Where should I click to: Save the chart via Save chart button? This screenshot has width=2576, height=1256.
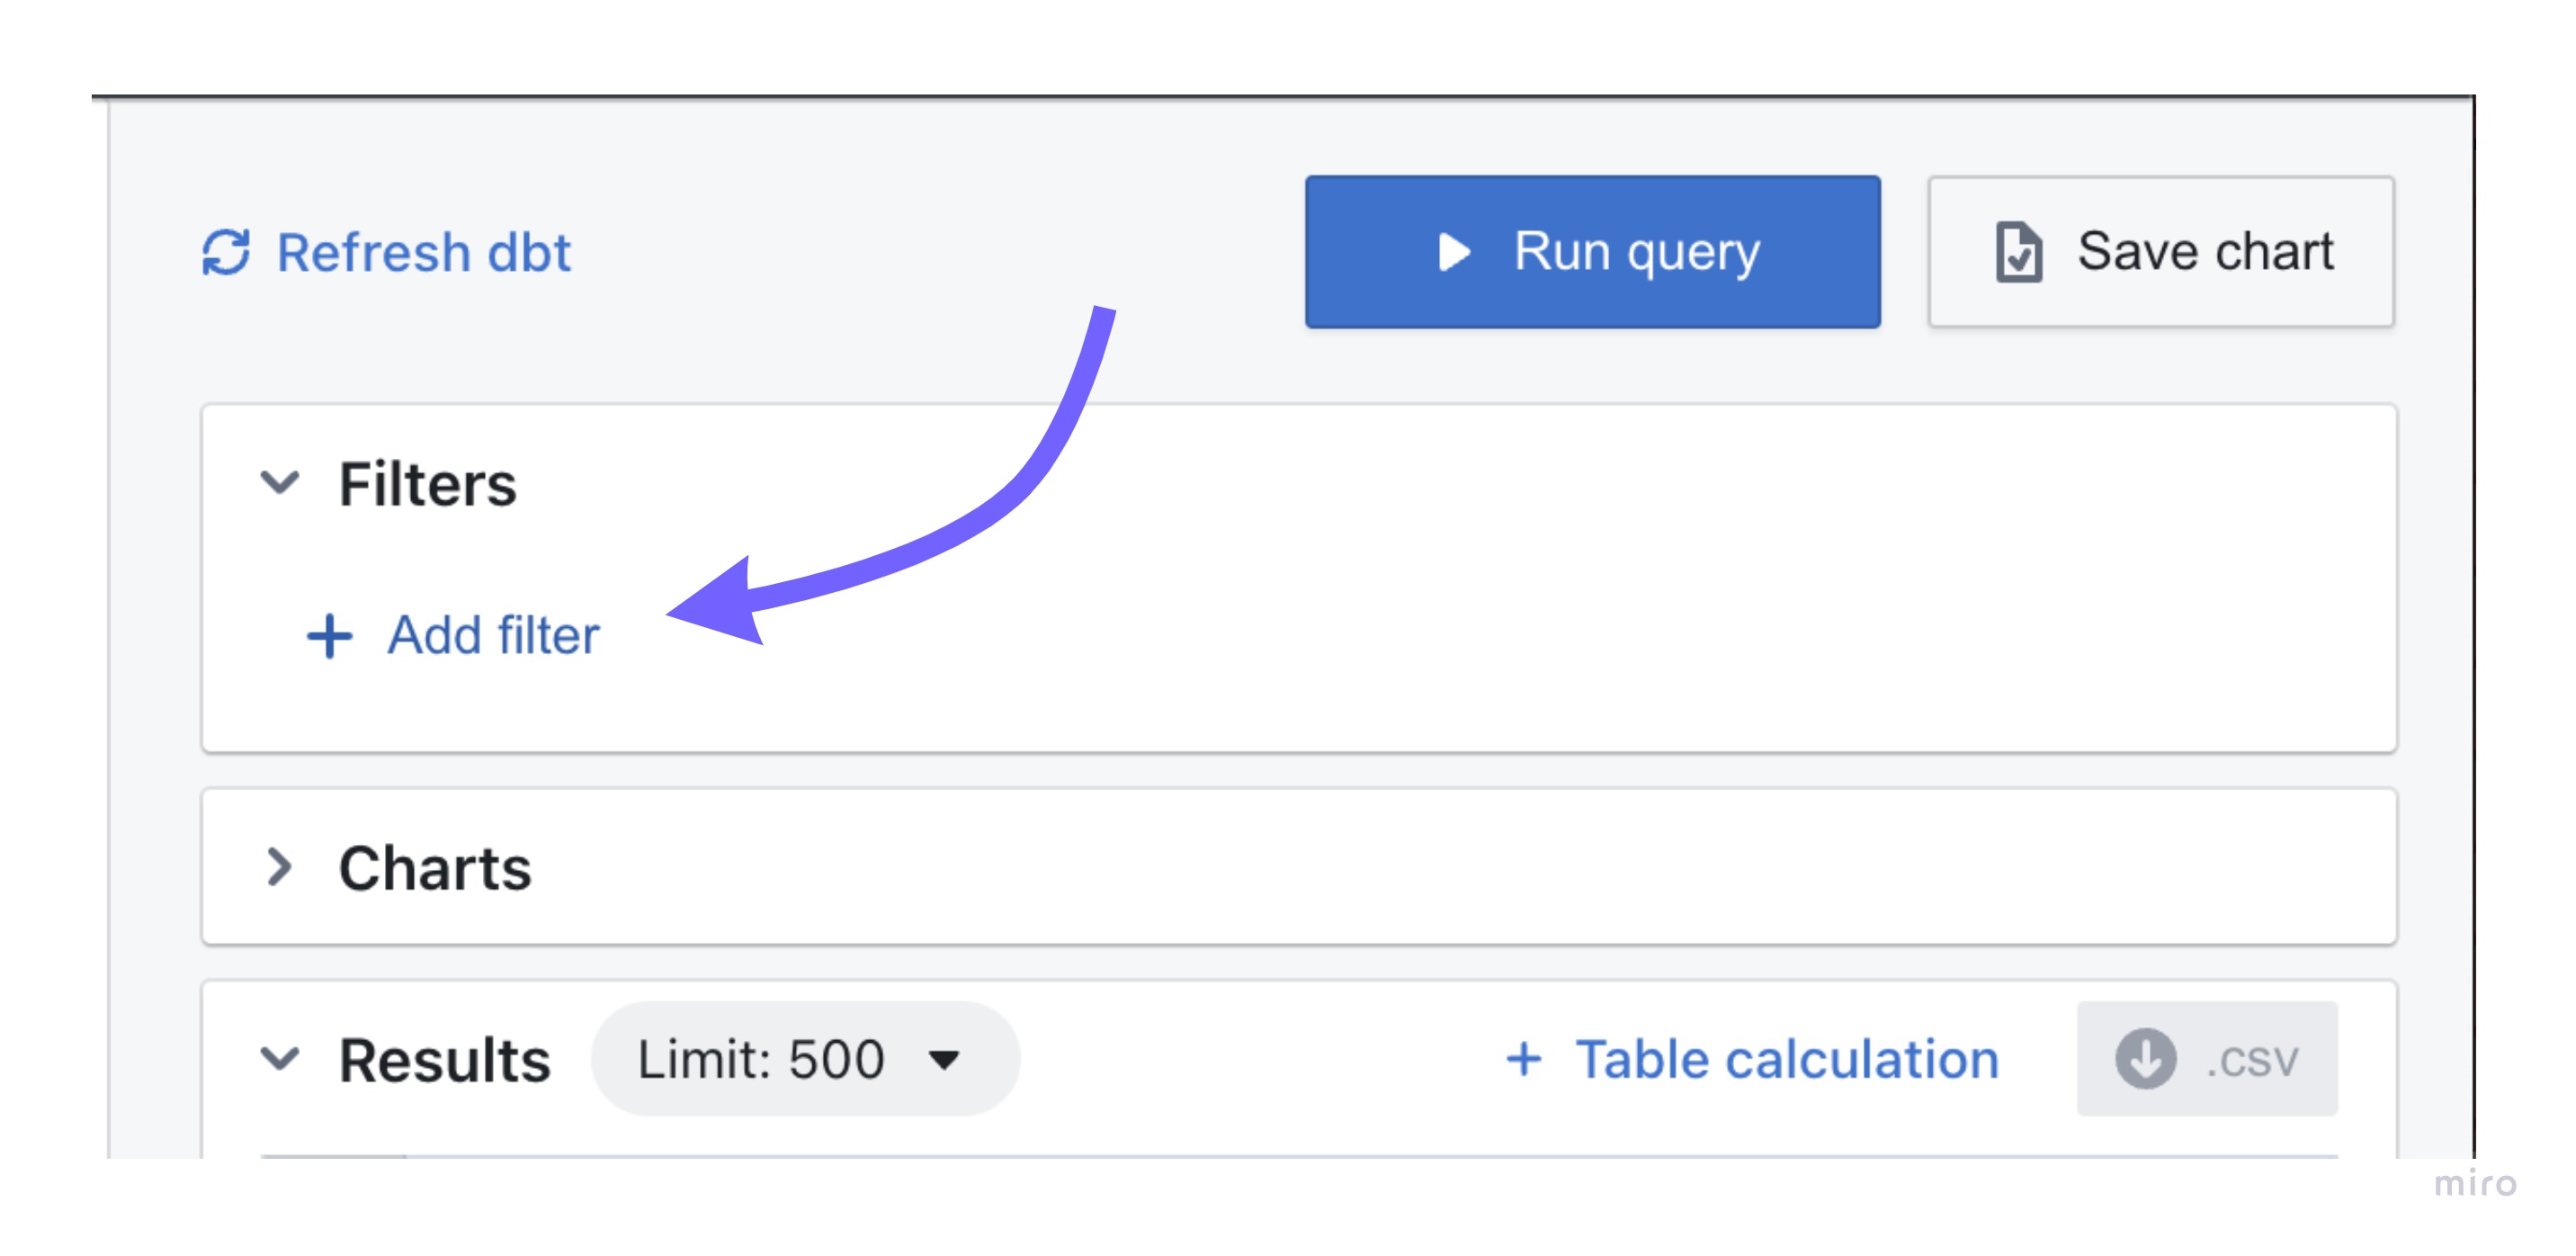coord(2161,252)
